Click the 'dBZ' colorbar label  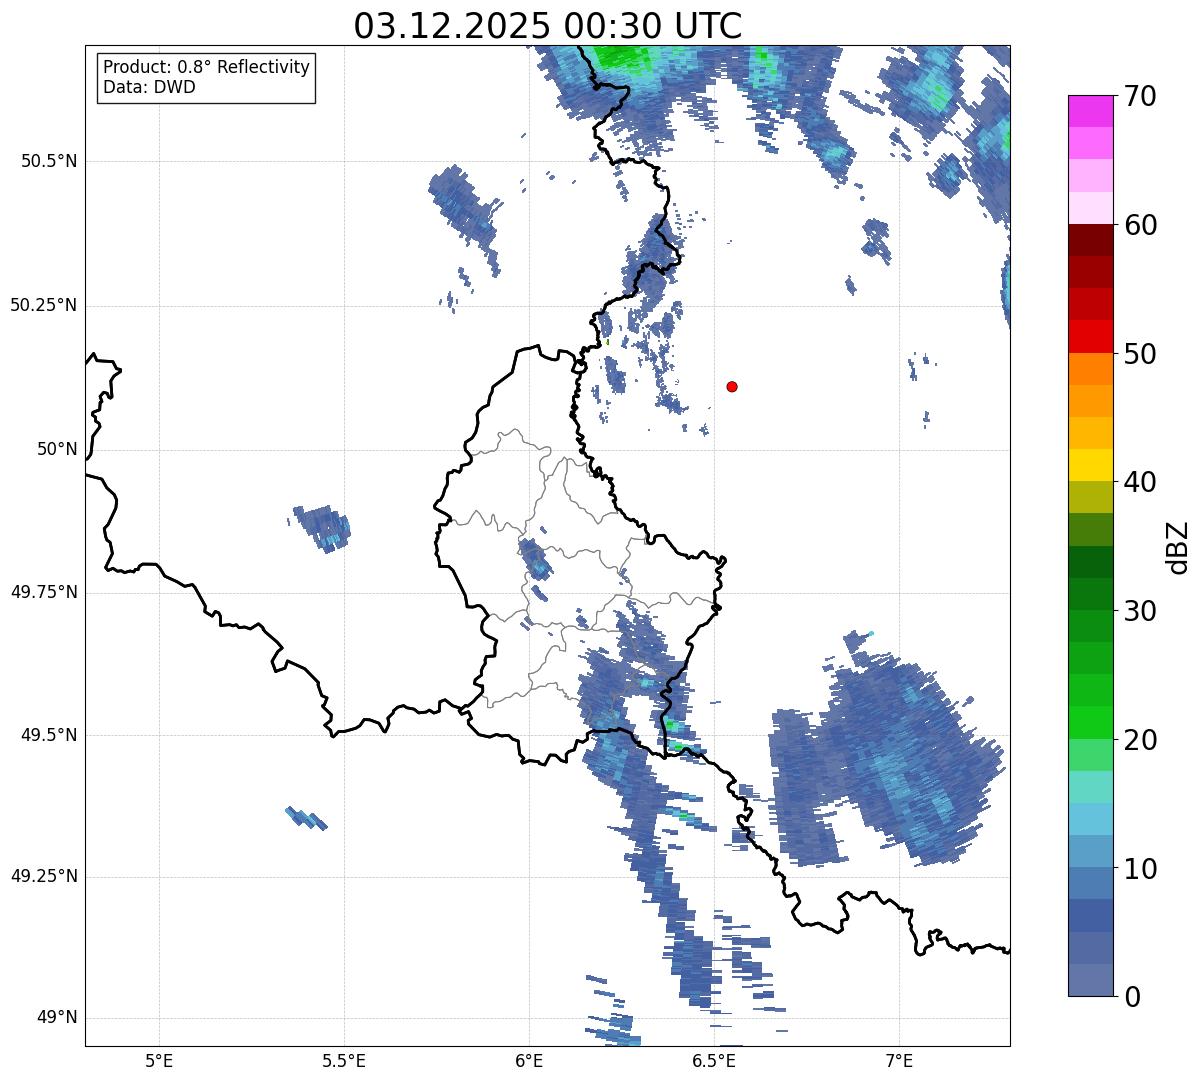click(1178, 547)
